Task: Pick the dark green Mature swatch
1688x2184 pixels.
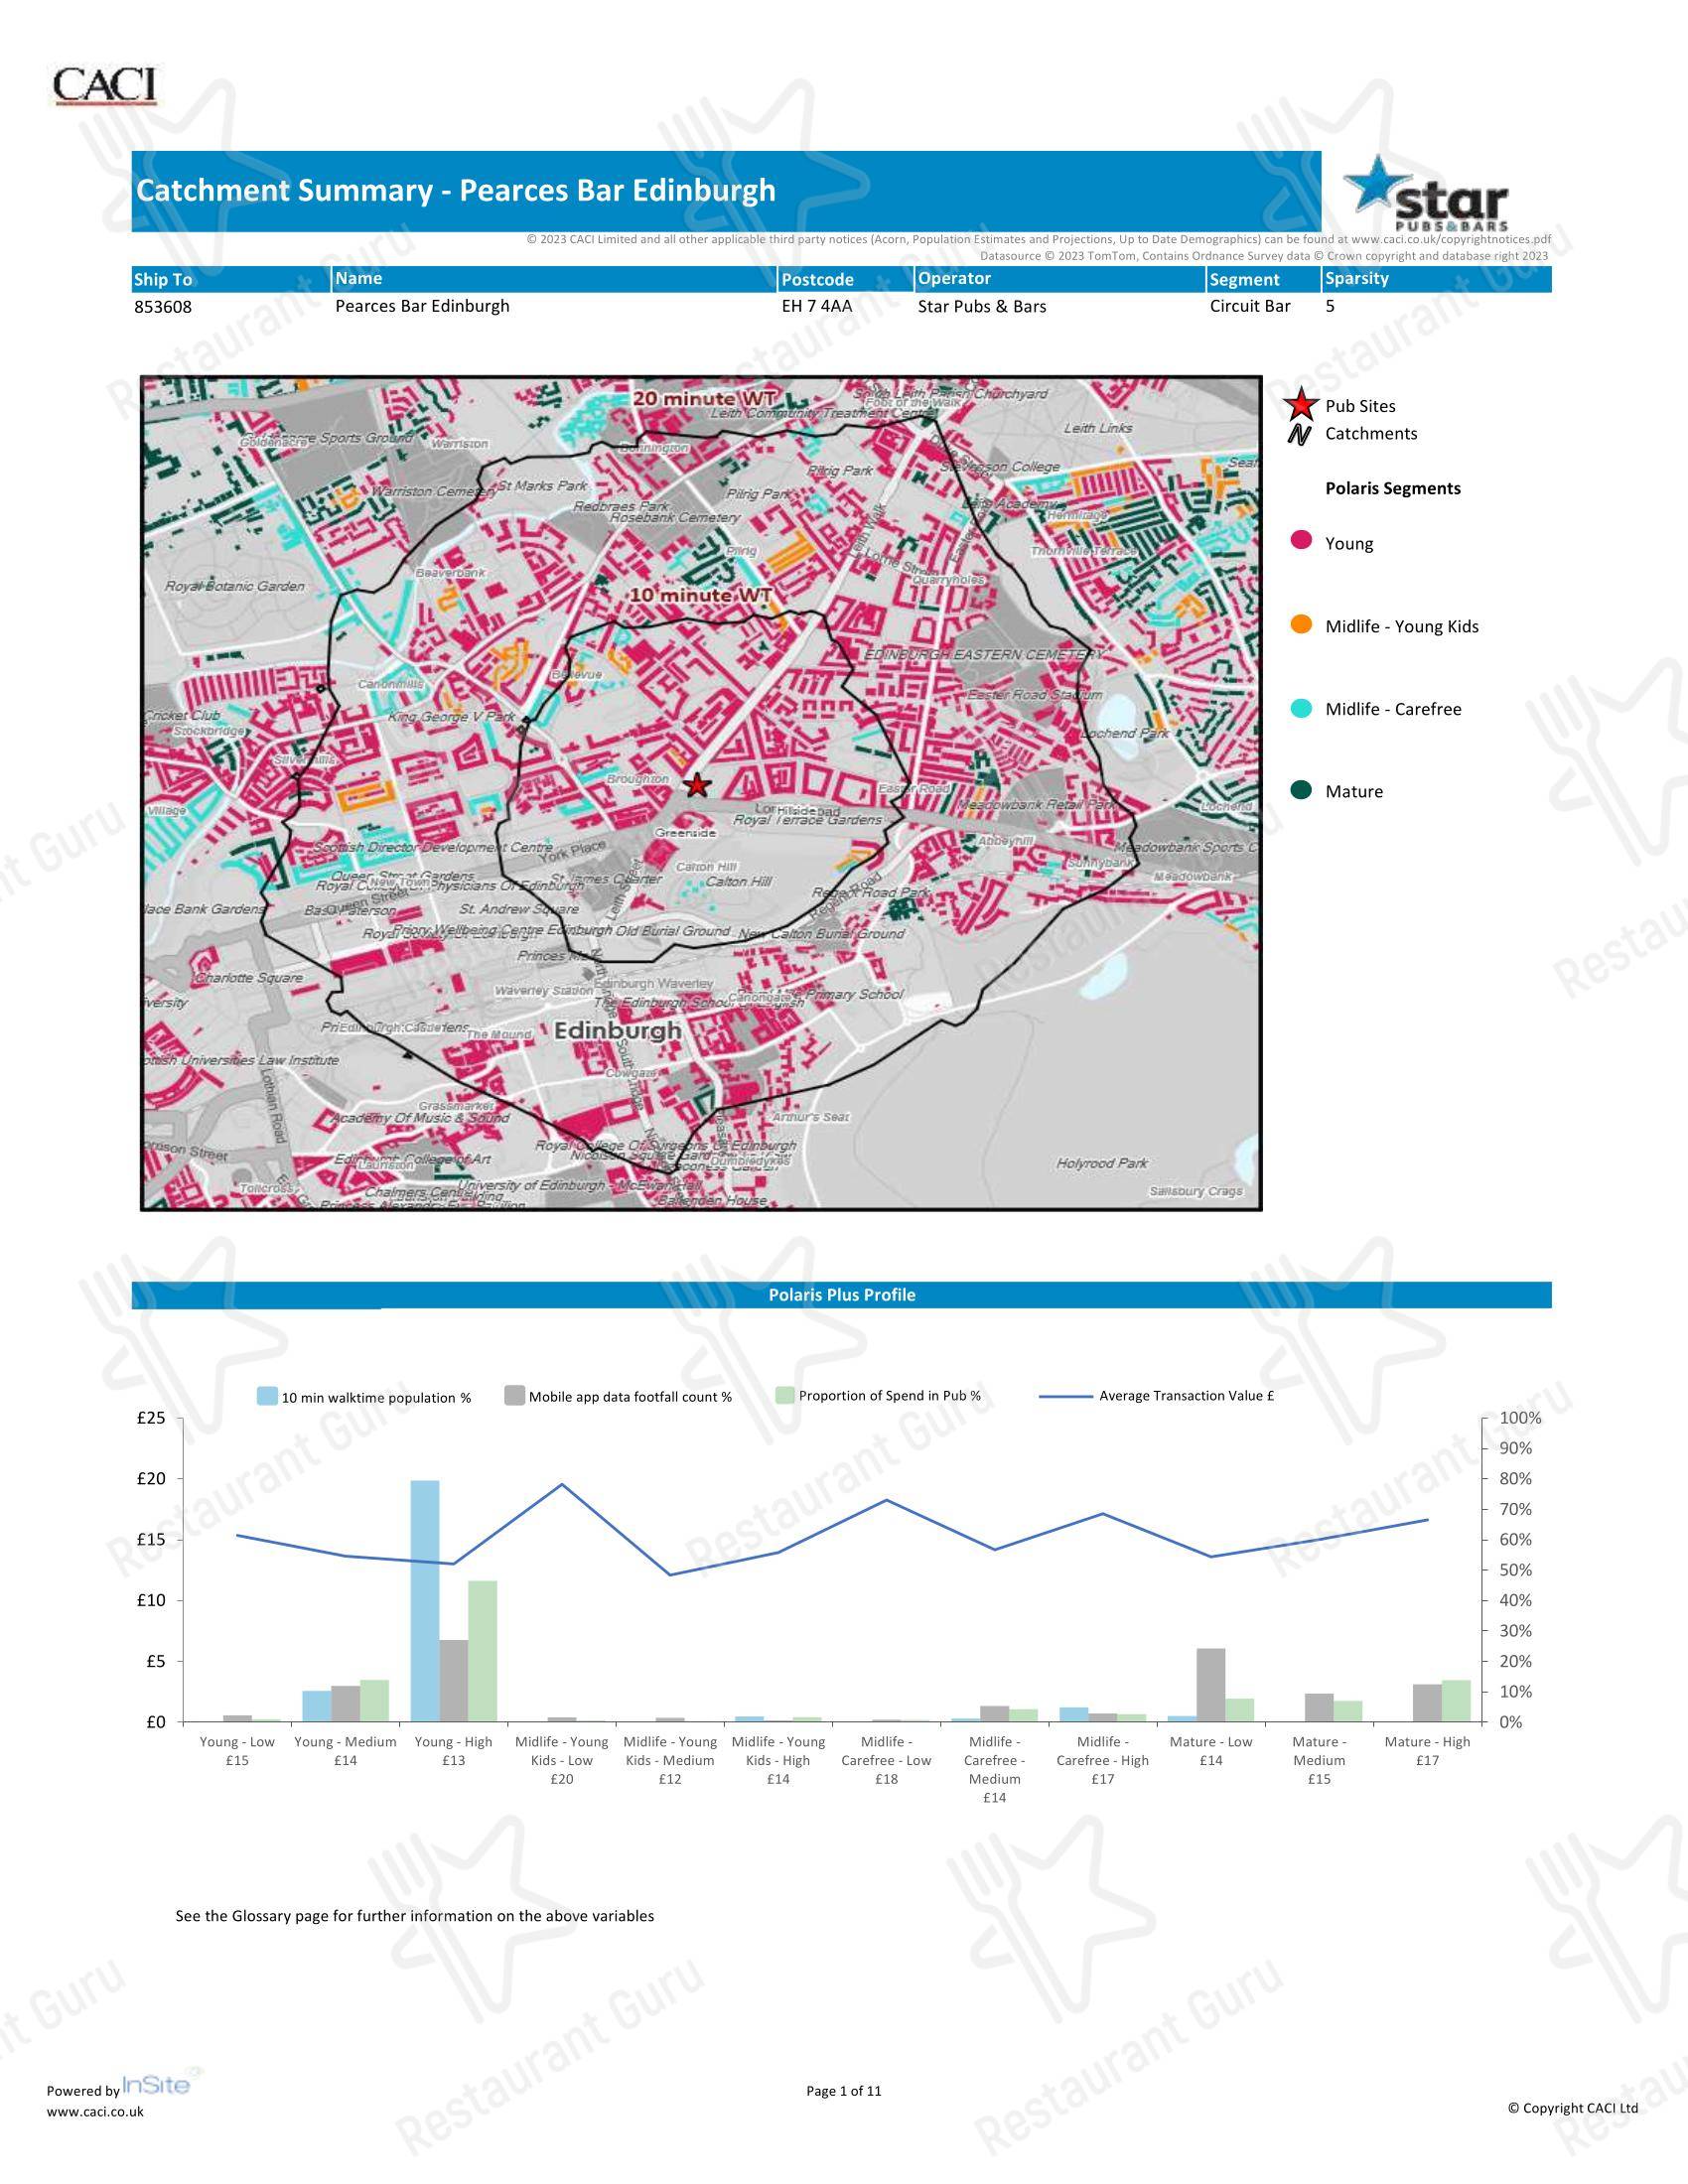Action: pyautogui.click(x=1301, y=790)
